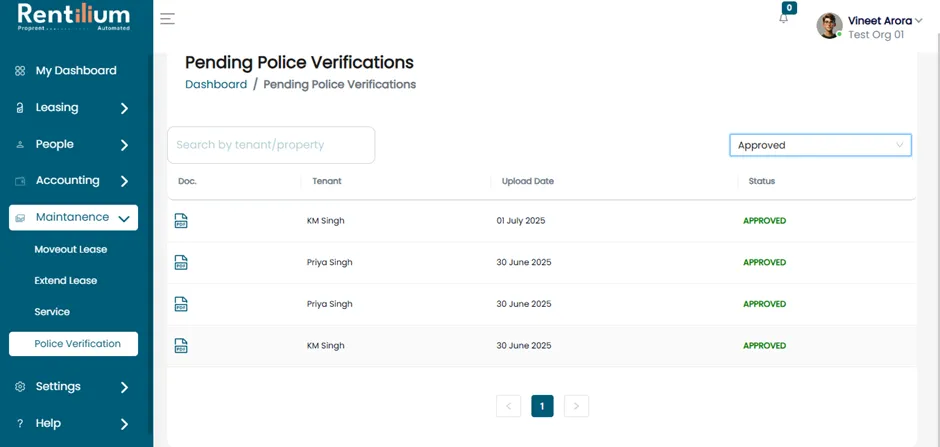Click the My Dashboard grid icon
This screenshot has height=447, width=940.
coord(20,71)
